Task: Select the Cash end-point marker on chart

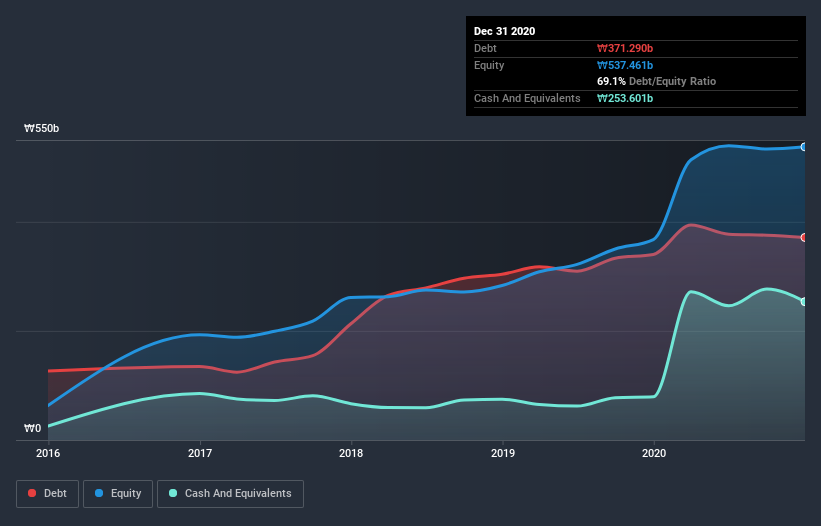Action: click(804, 301)
